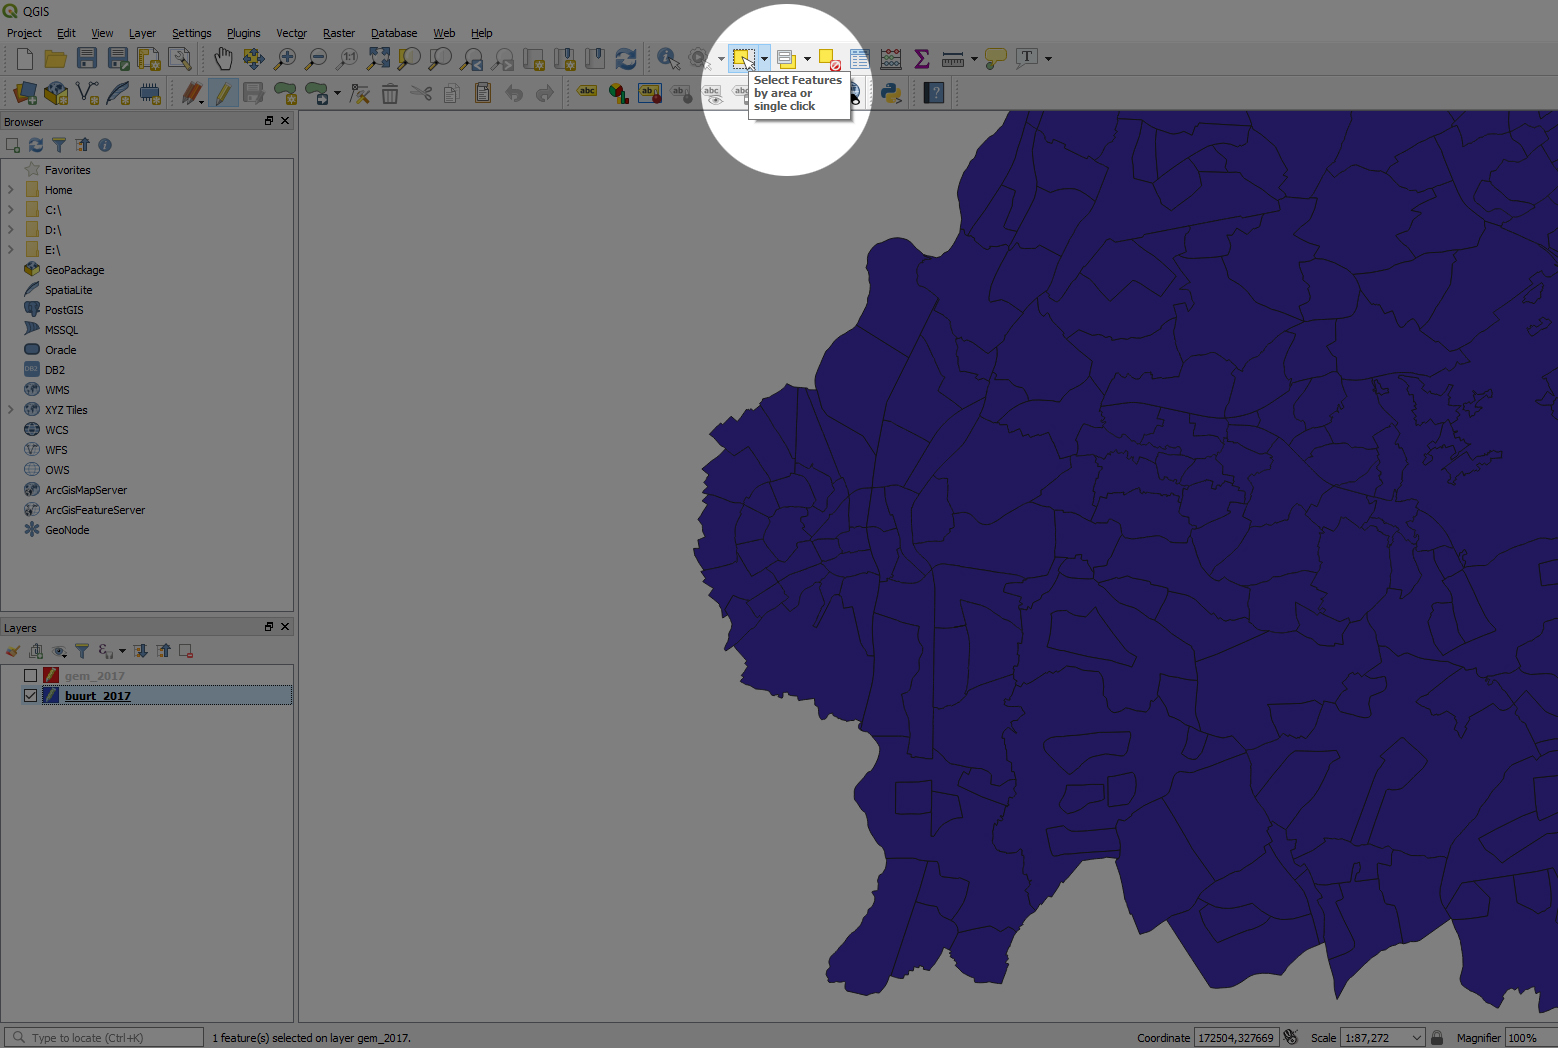
Task: Open the Plugins menu
Action: [243, 33]
